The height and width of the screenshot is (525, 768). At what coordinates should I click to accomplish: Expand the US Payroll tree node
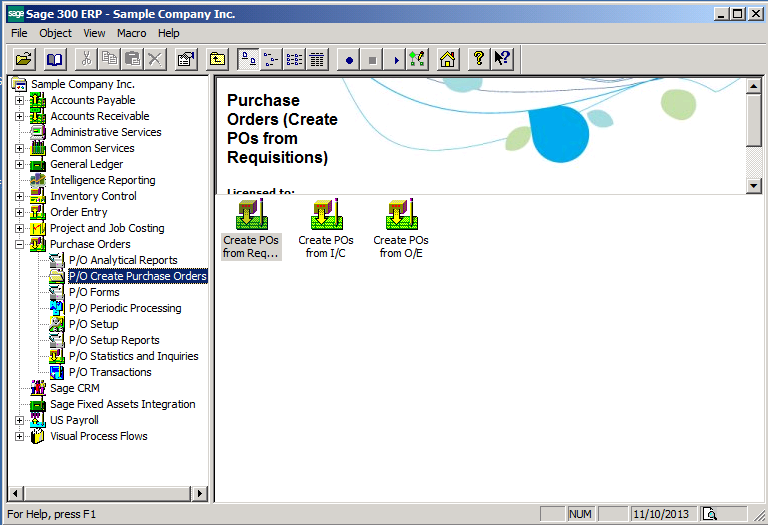[x=19, y=421]
